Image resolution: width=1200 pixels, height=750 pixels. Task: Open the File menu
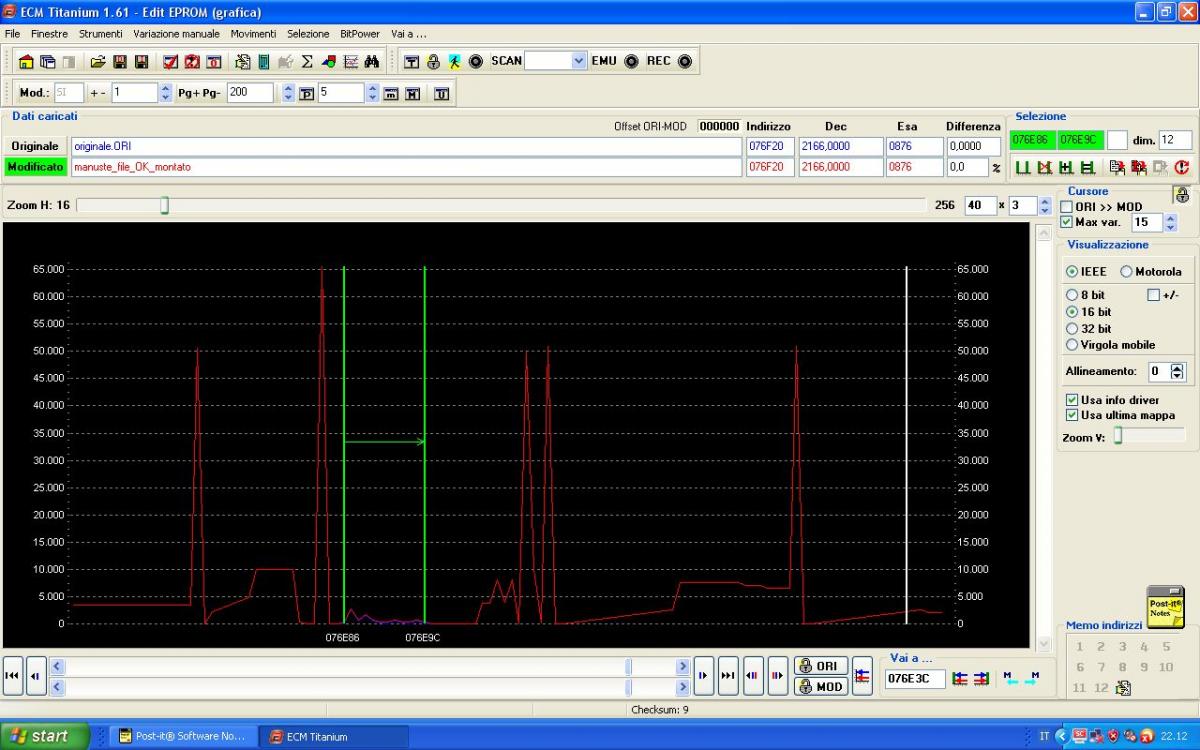tap(12, 34)
